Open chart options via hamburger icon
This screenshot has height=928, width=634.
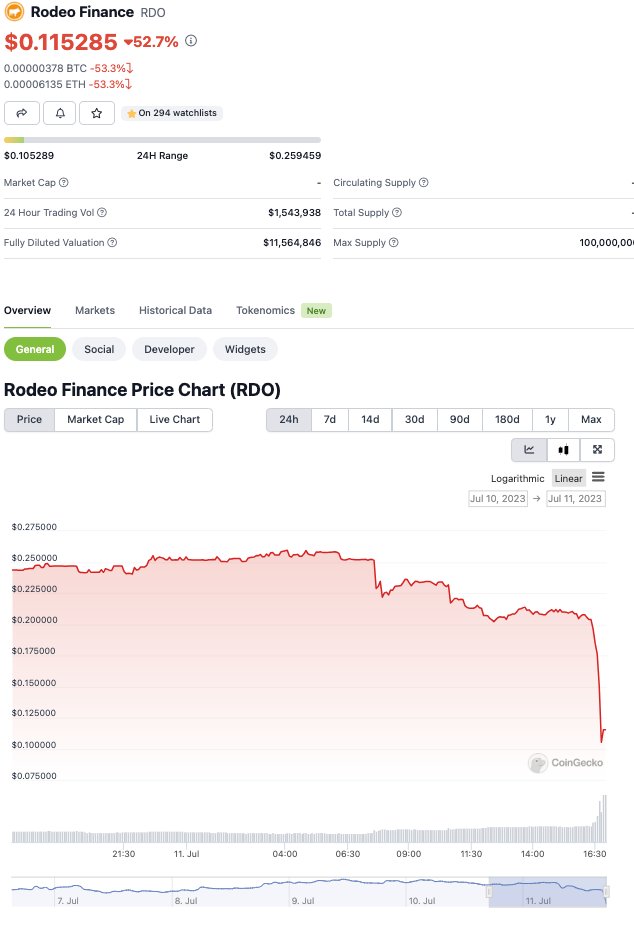(598, 478)
